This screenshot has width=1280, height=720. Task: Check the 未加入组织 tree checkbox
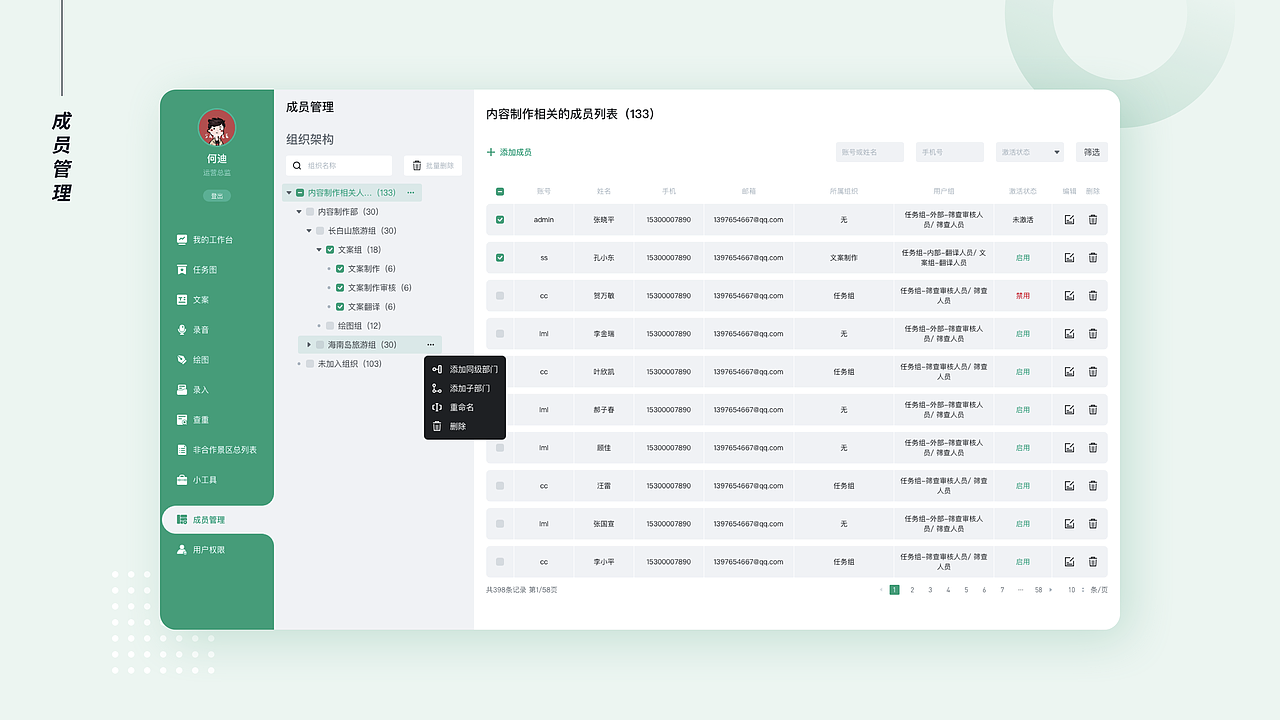[310, 364]
